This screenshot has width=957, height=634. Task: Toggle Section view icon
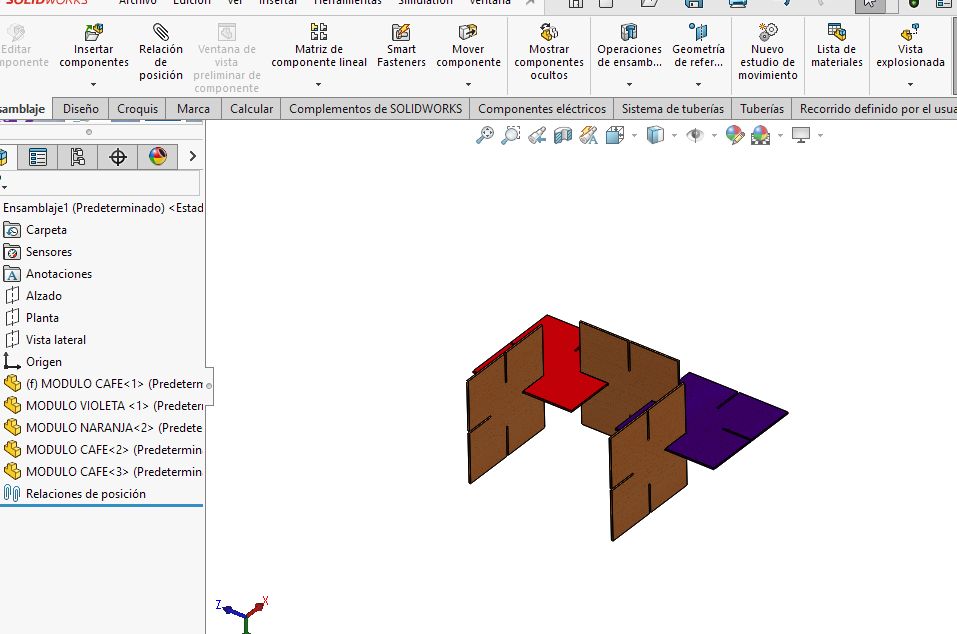(x=563, y=135)
